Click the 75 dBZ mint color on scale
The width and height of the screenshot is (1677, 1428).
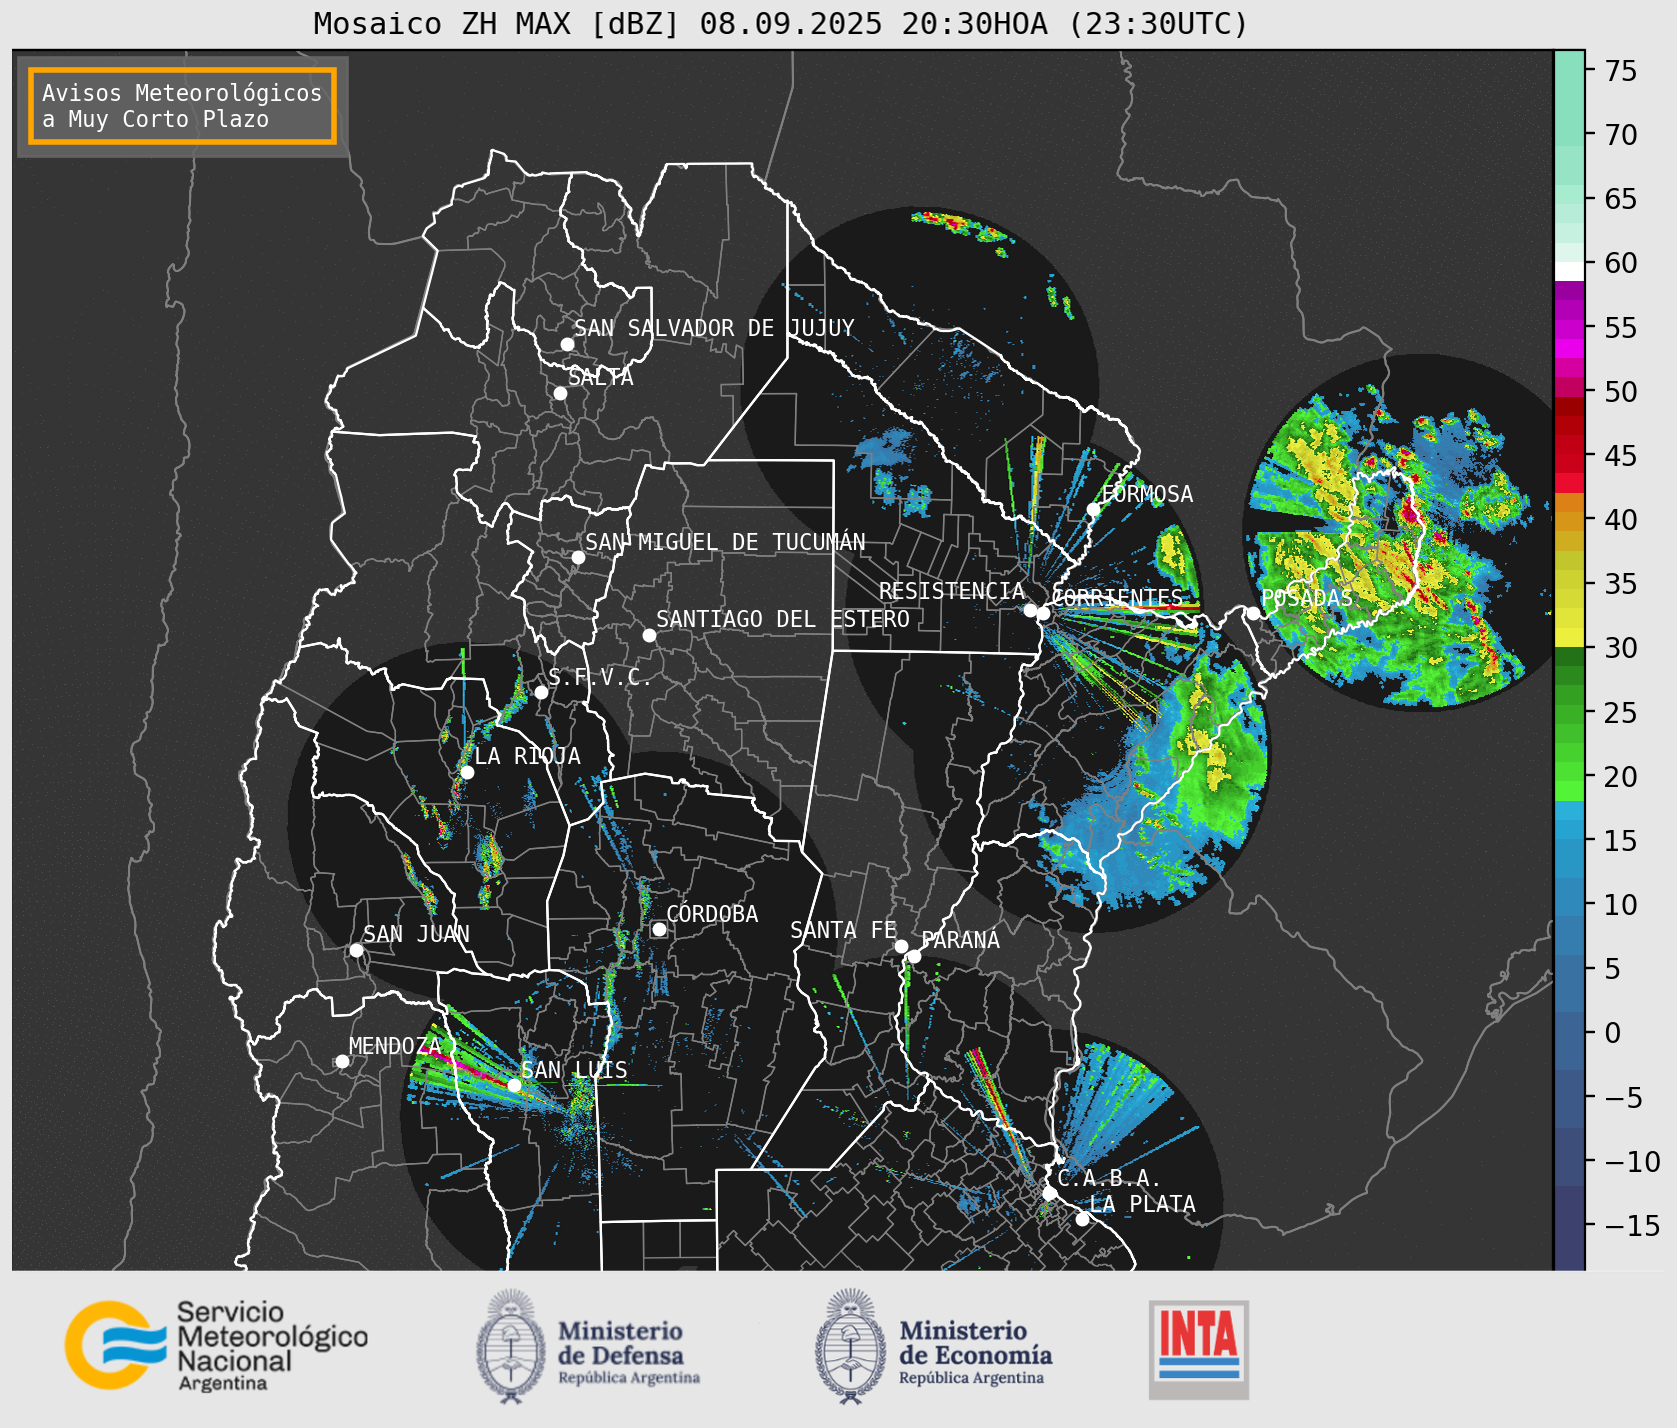(1569, 70)
